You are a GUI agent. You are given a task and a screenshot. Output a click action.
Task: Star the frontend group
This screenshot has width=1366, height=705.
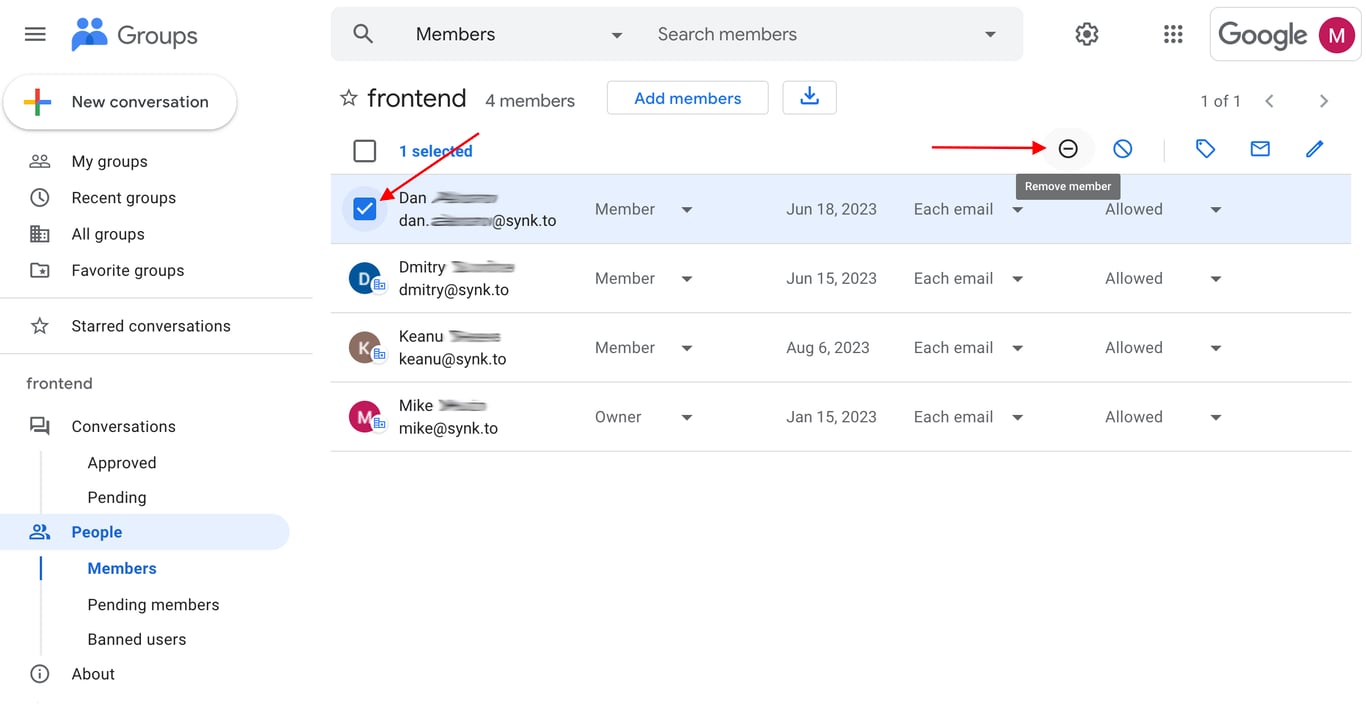349,98
